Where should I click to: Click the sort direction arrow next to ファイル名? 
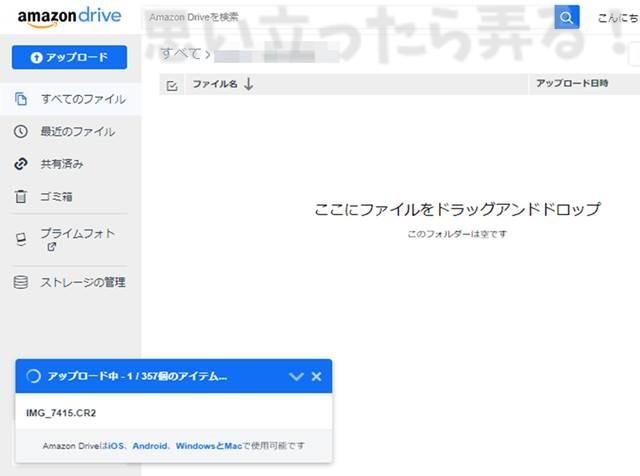pyautogui.click(x=249, y=84)
